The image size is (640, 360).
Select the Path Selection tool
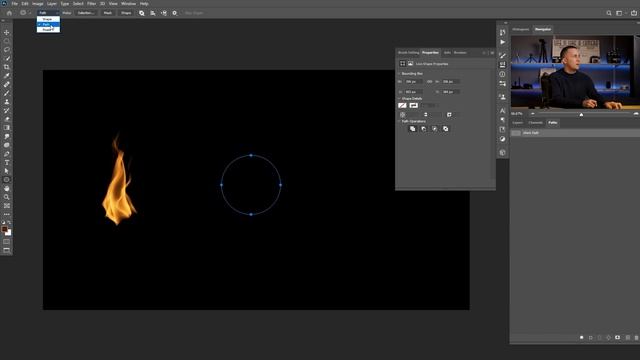point(7,171)
